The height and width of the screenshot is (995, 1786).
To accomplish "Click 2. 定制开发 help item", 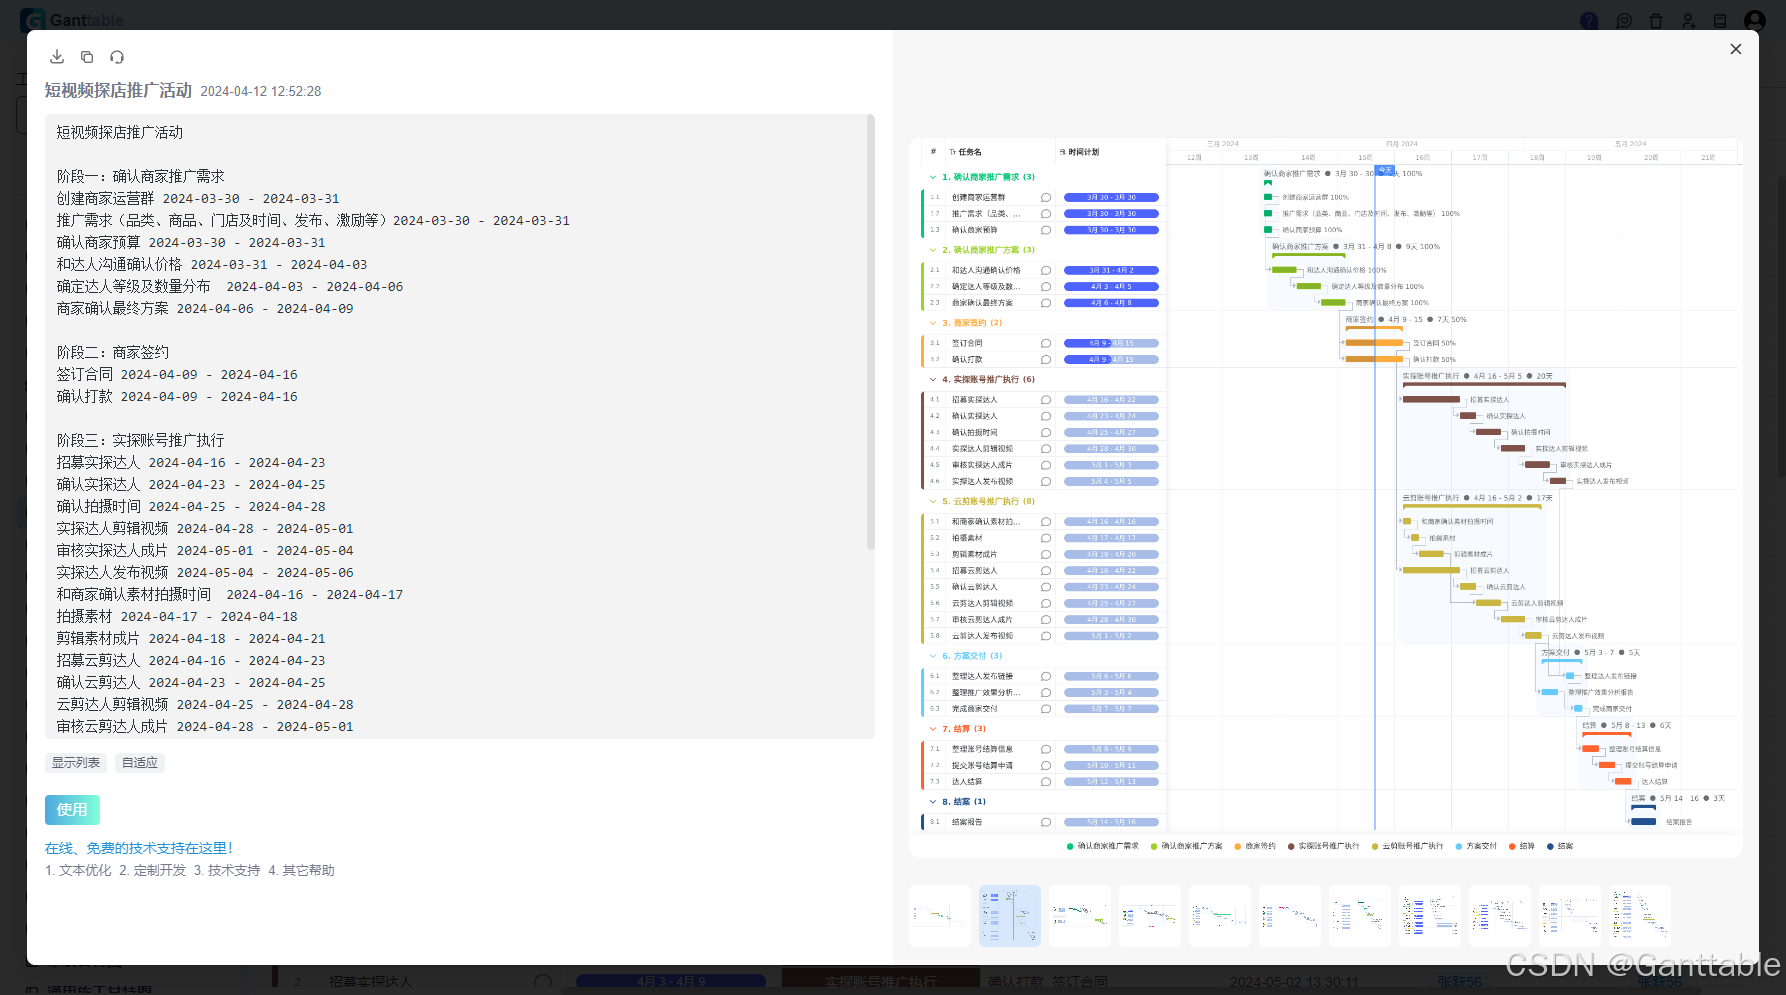I will coord(153,871).
